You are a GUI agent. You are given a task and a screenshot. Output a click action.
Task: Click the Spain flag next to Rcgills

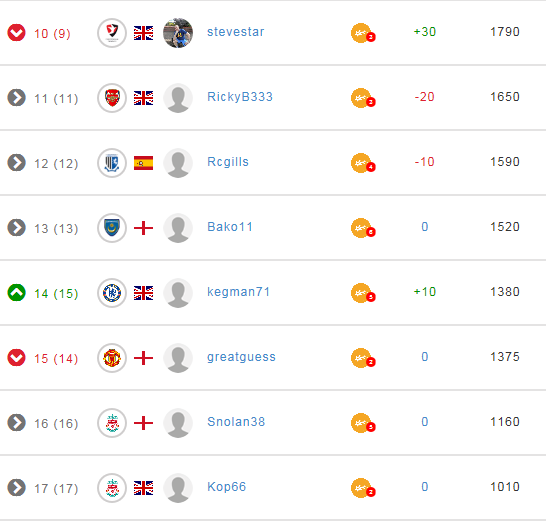pyautogui.click(x=143, y=163)
